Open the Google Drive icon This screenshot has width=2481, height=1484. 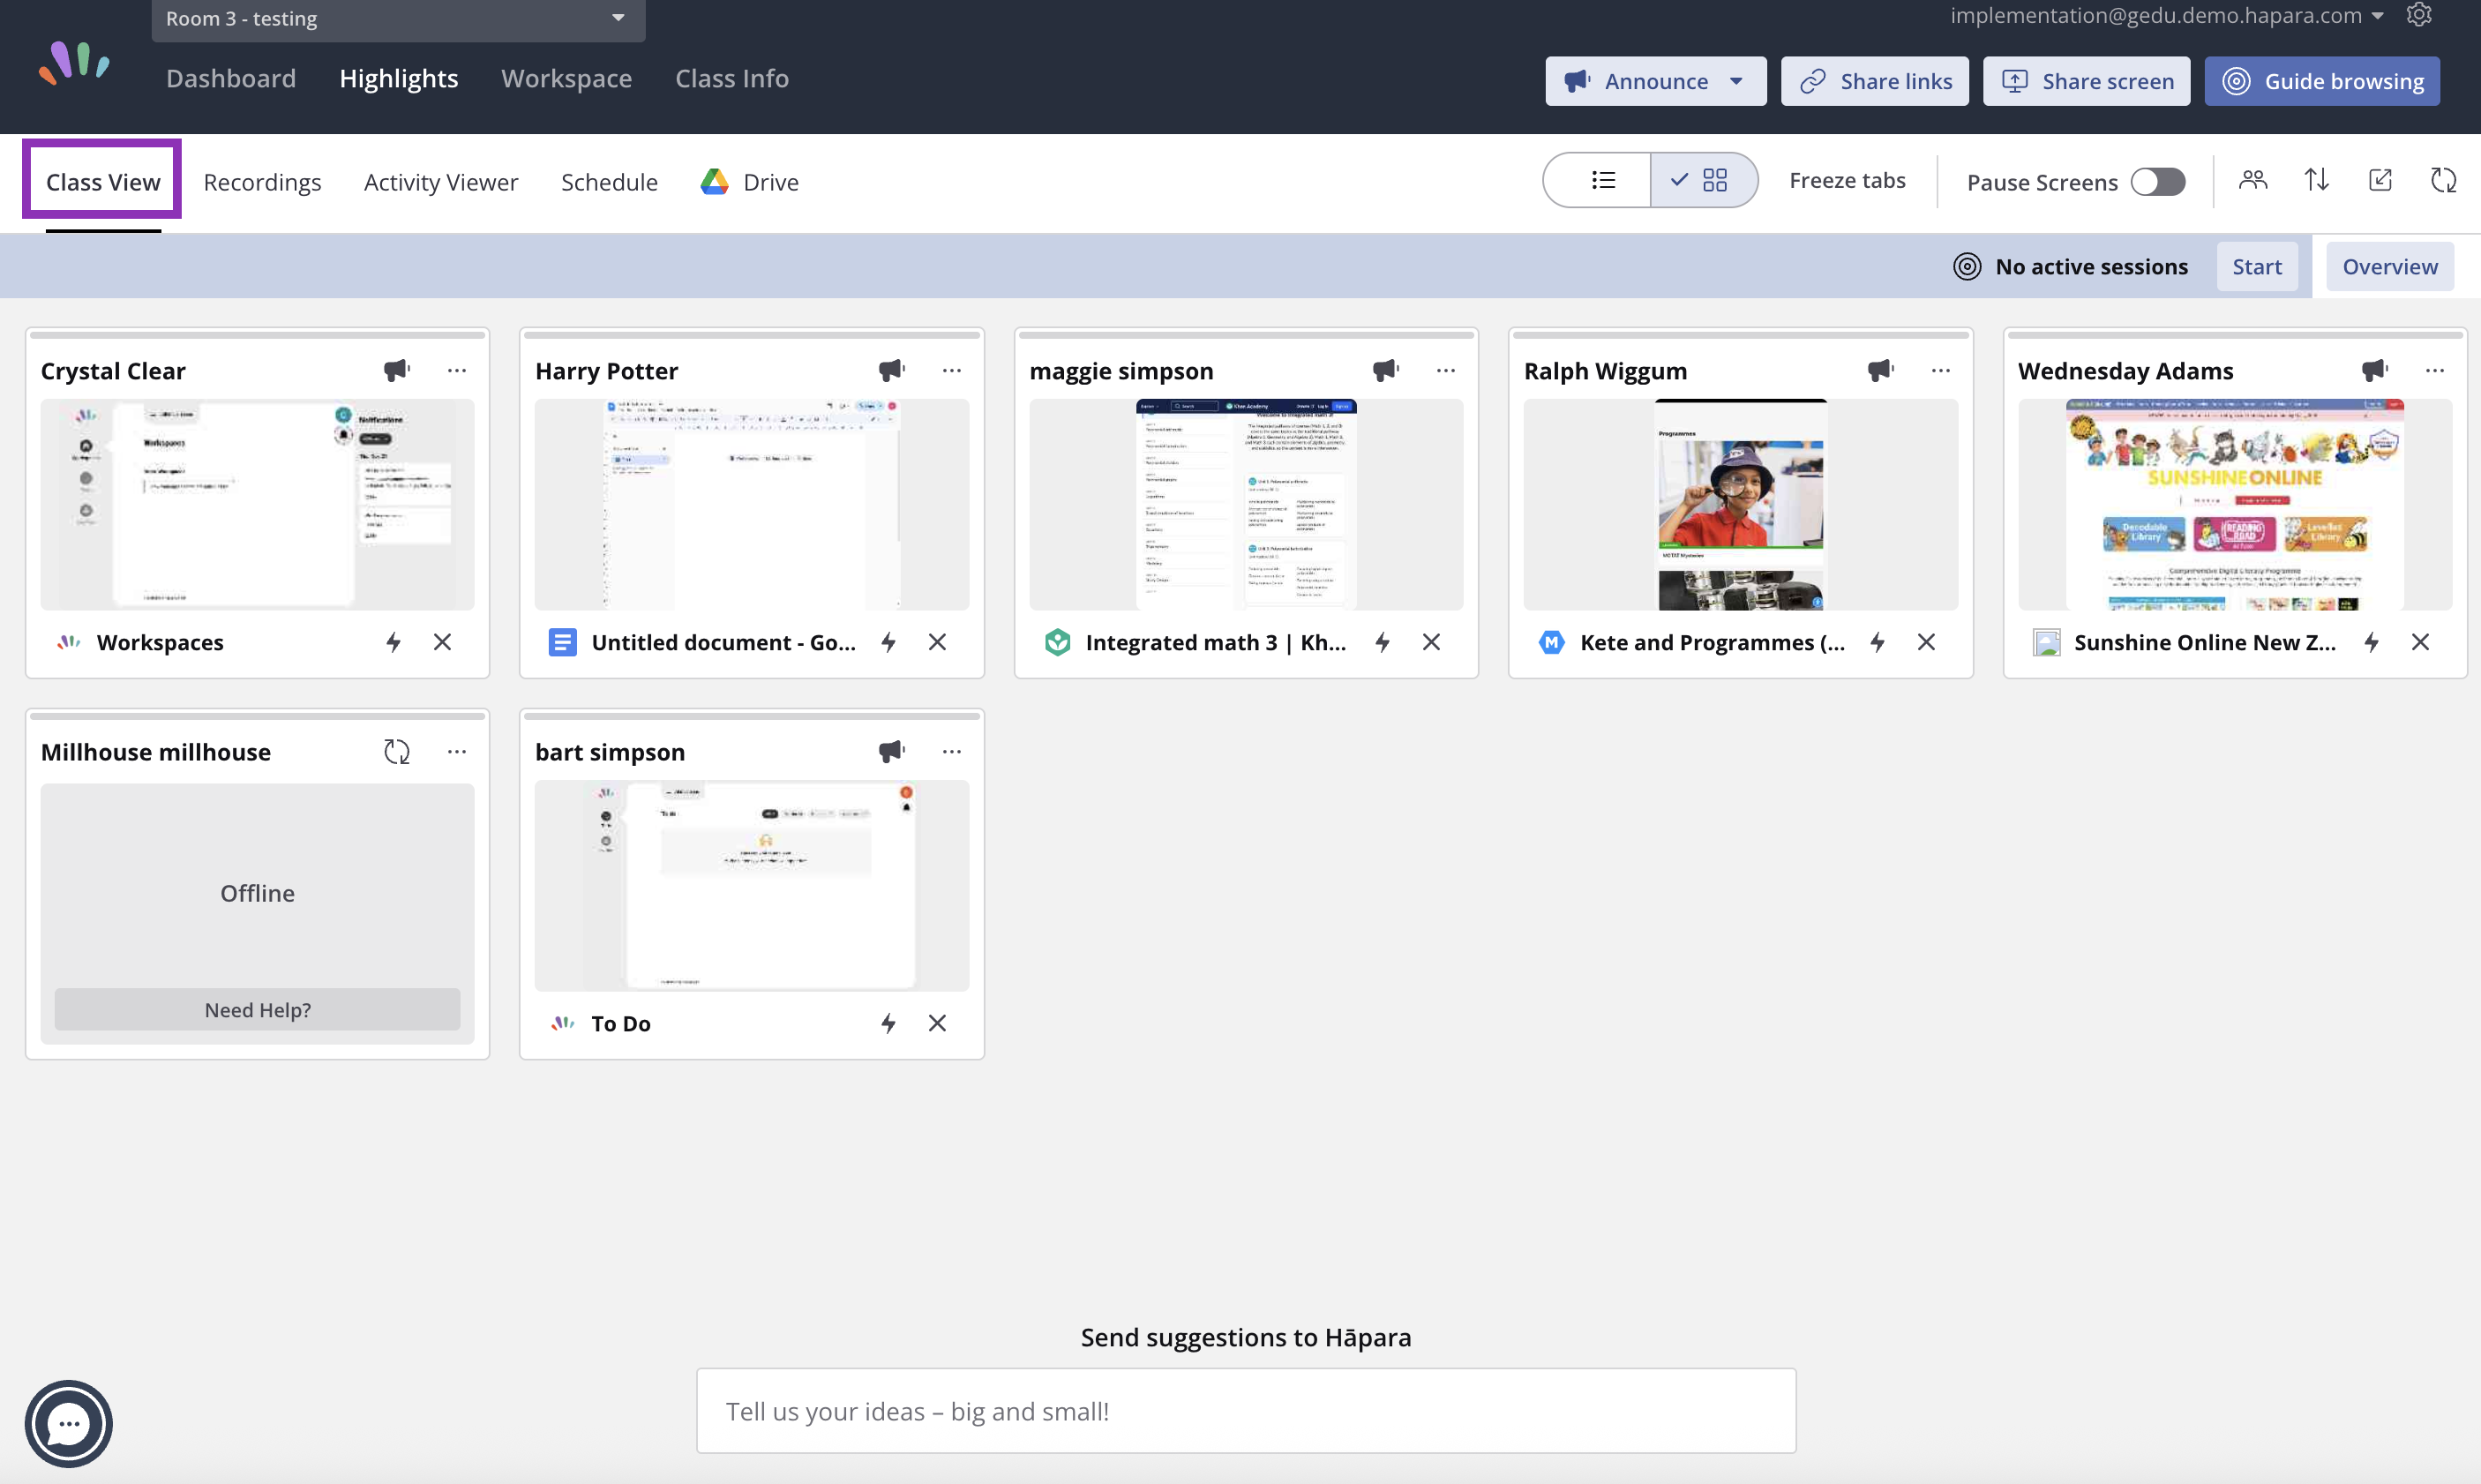tap(713, 181)
